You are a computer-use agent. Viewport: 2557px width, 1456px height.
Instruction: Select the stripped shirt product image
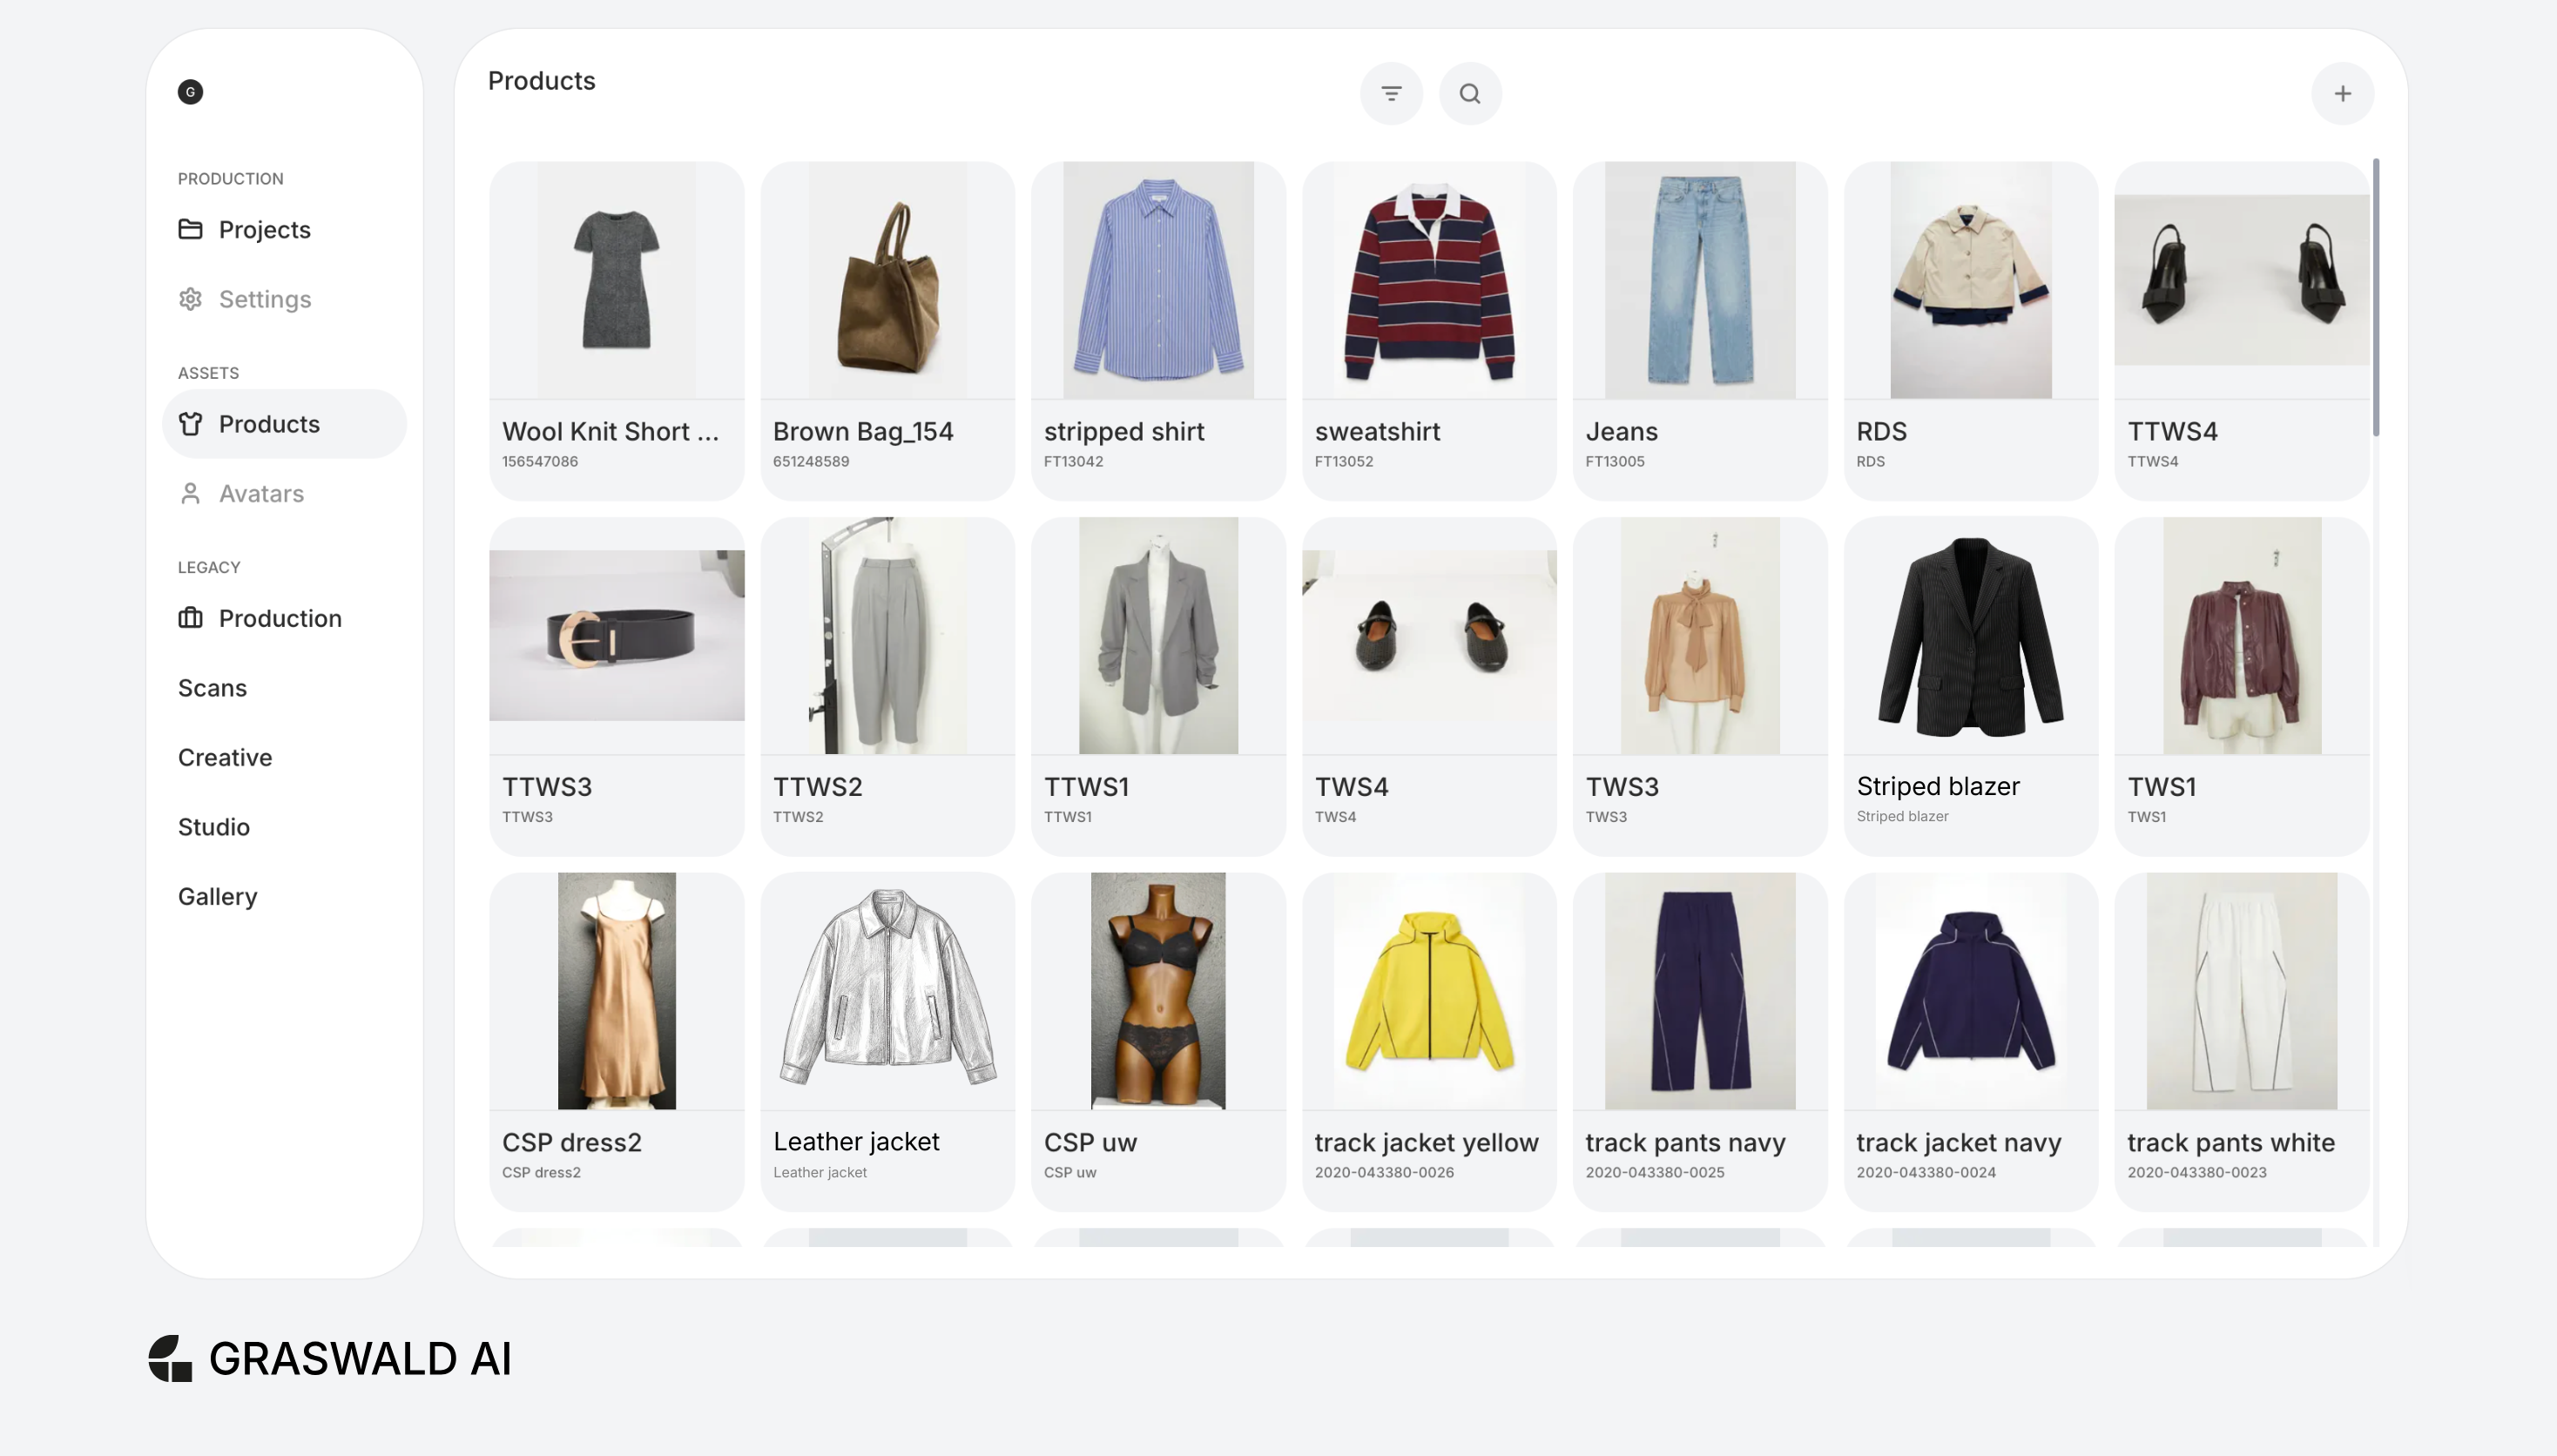point(1158,280)
